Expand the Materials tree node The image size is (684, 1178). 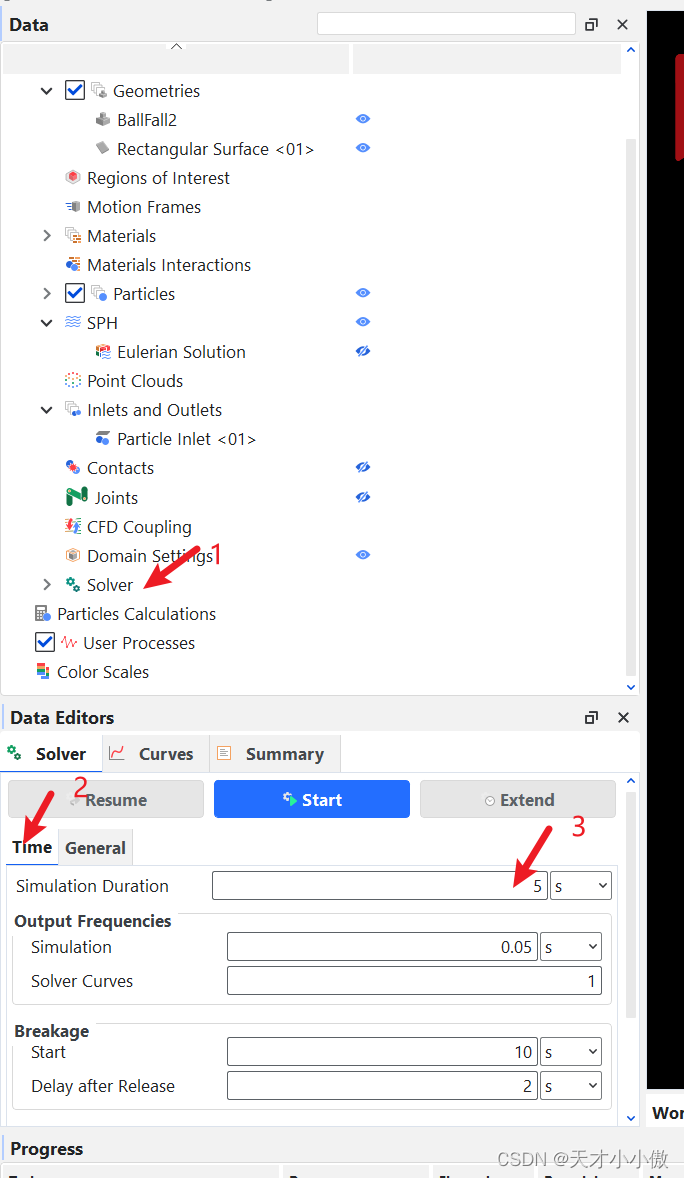click(x=47, y=236)
